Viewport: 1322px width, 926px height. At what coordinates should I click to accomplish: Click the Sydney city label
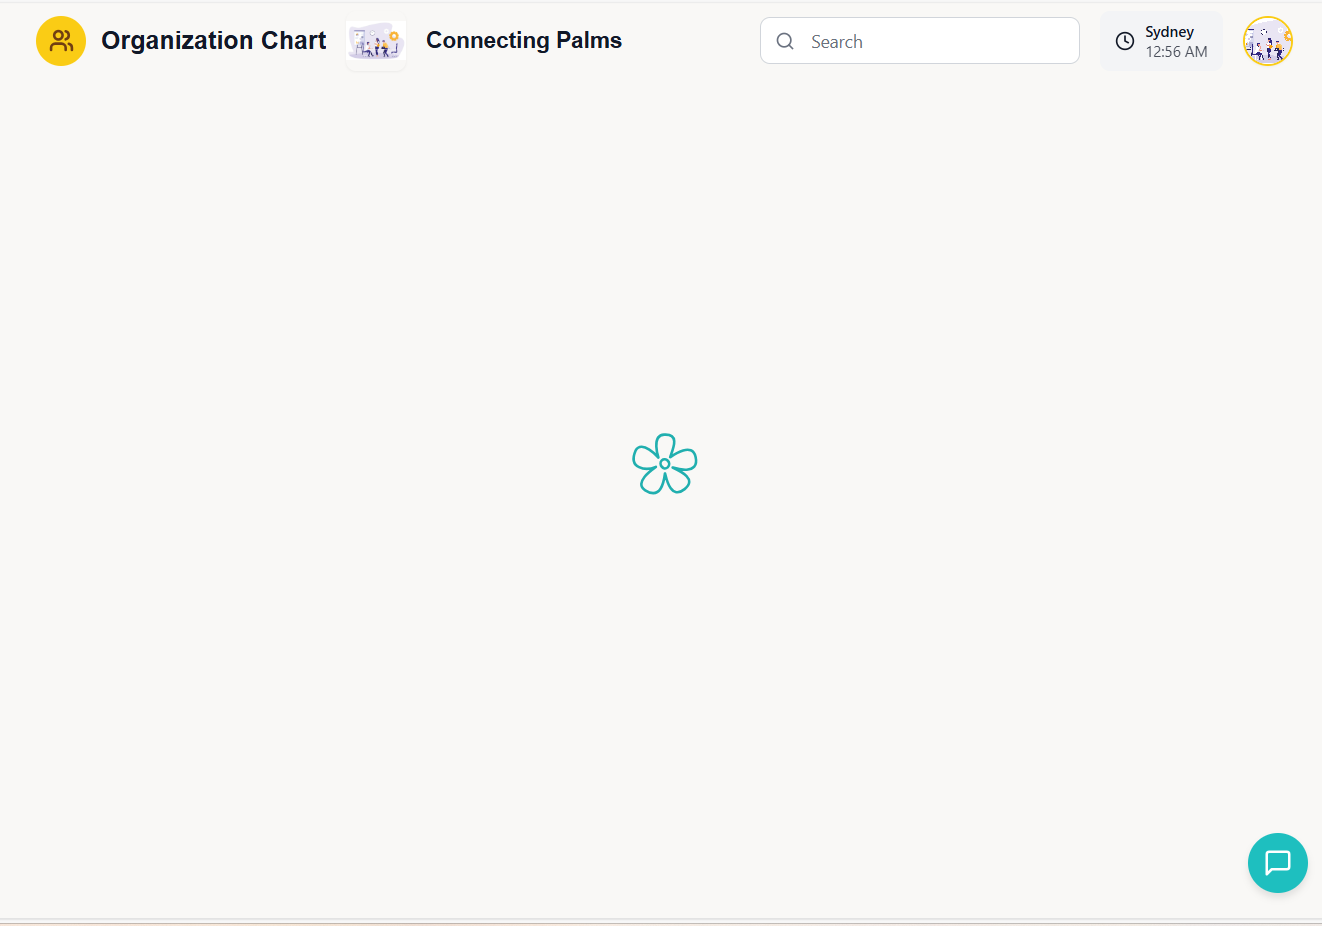(1169, 32)
